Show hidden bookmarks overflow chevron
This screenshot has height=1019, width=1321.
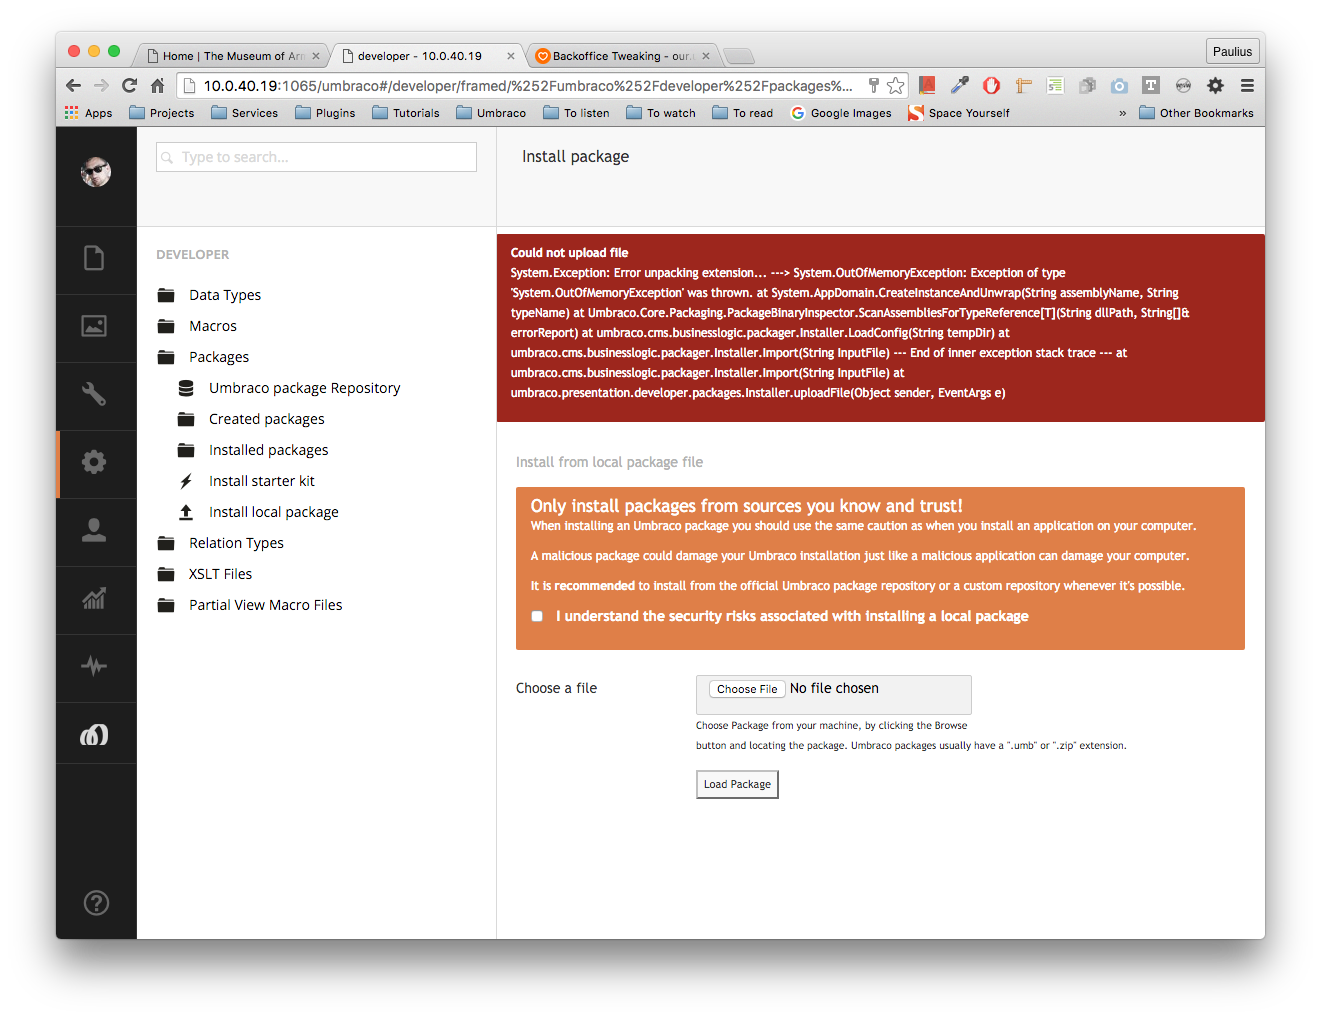[x=1122, y=113]
